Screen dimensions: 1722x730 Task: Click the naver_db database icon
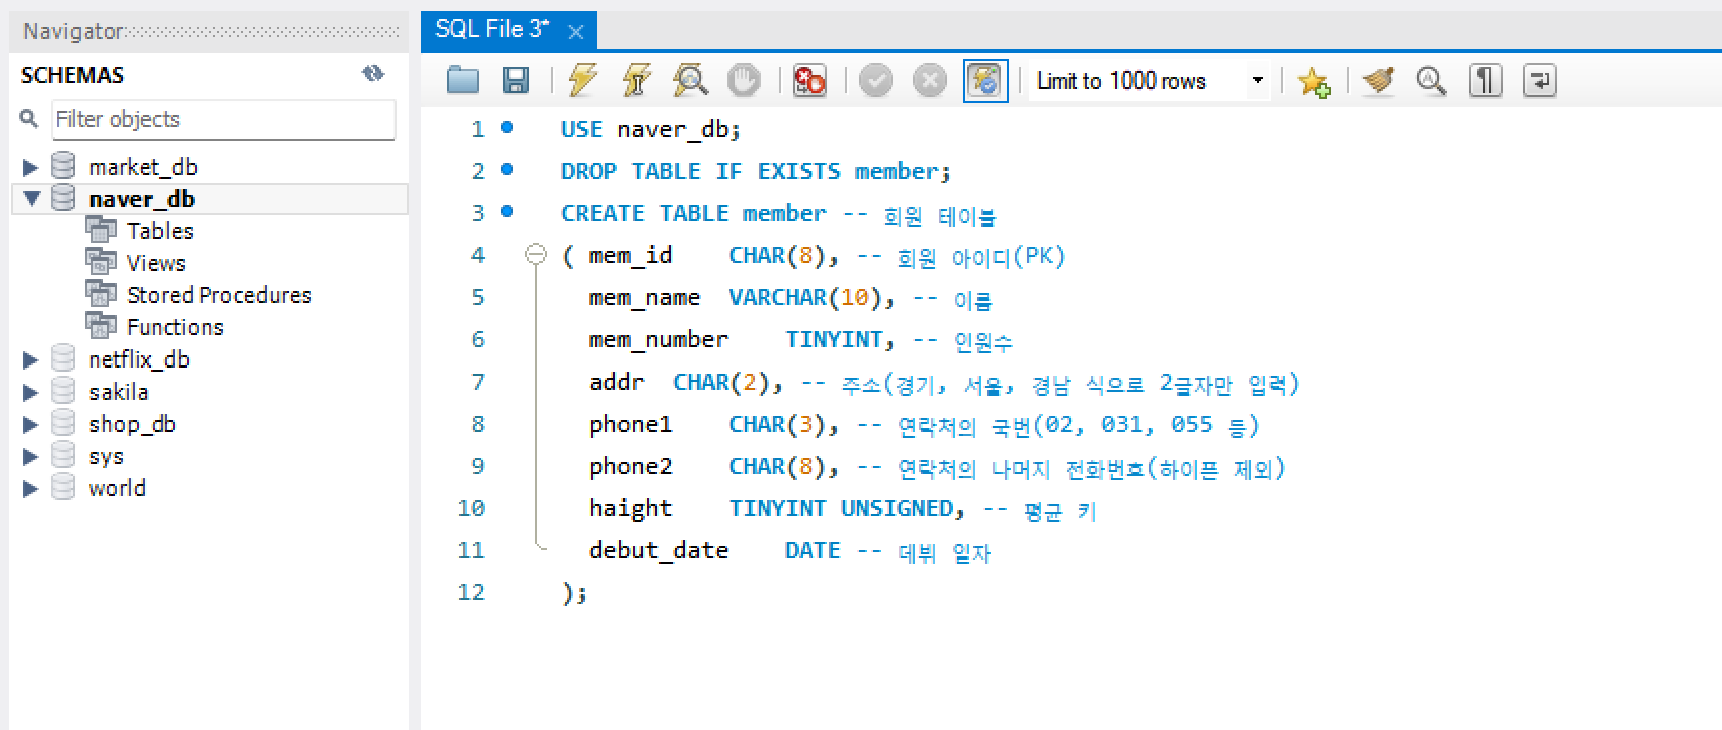click(63, 198)
